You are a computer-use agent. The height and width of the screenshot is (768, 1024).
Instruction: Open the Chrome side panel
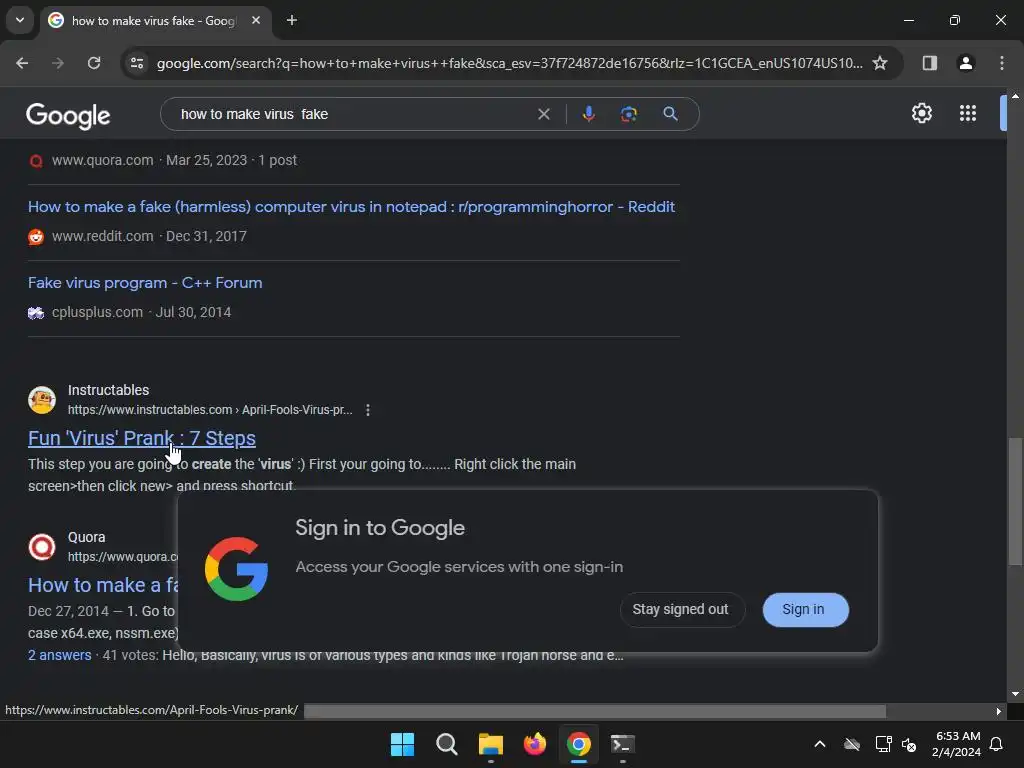tap(929, 63)
